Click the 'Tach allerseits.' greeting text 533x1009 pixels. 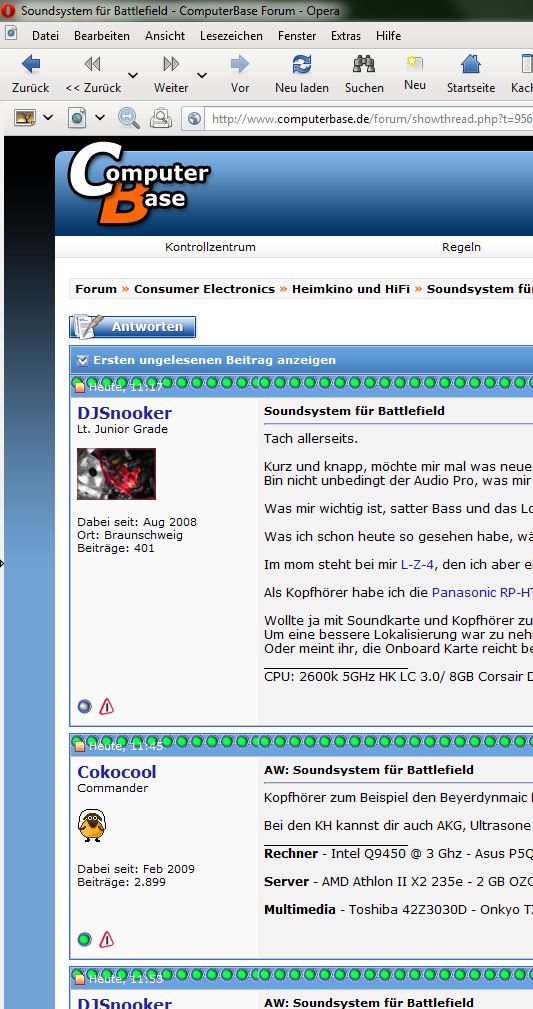click(x=311, y=439)
